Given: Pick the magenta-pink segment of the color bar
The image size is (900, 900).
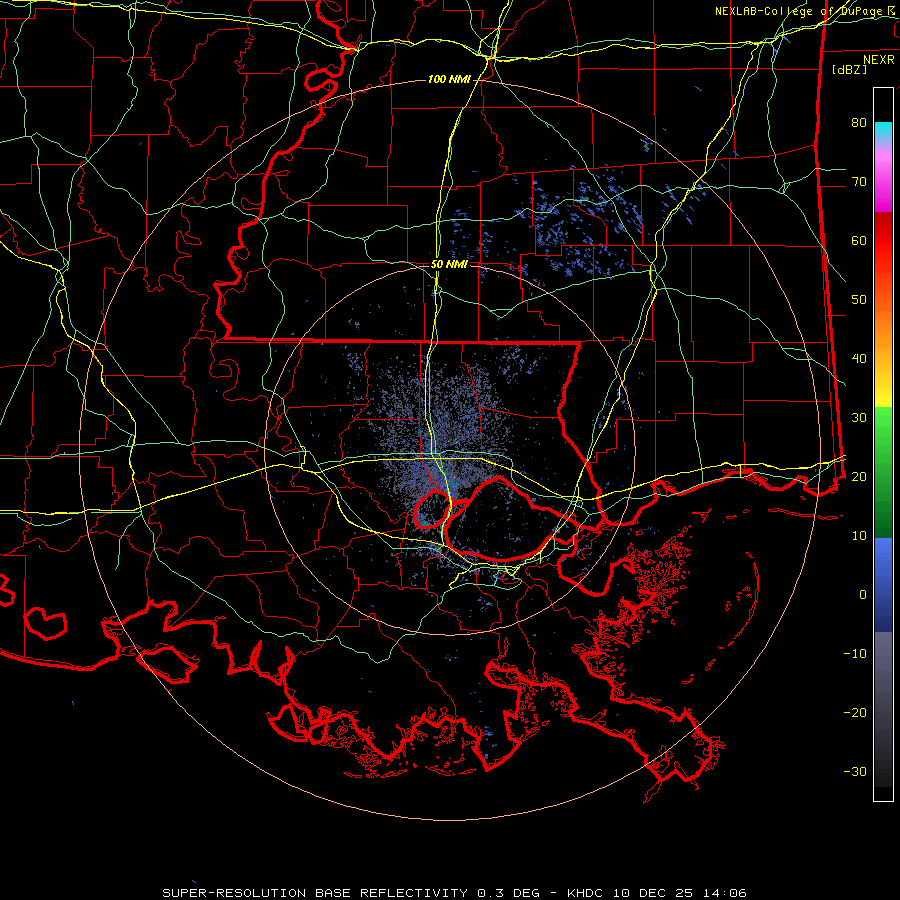Looking at the screenshot, I should click(883, 178).
